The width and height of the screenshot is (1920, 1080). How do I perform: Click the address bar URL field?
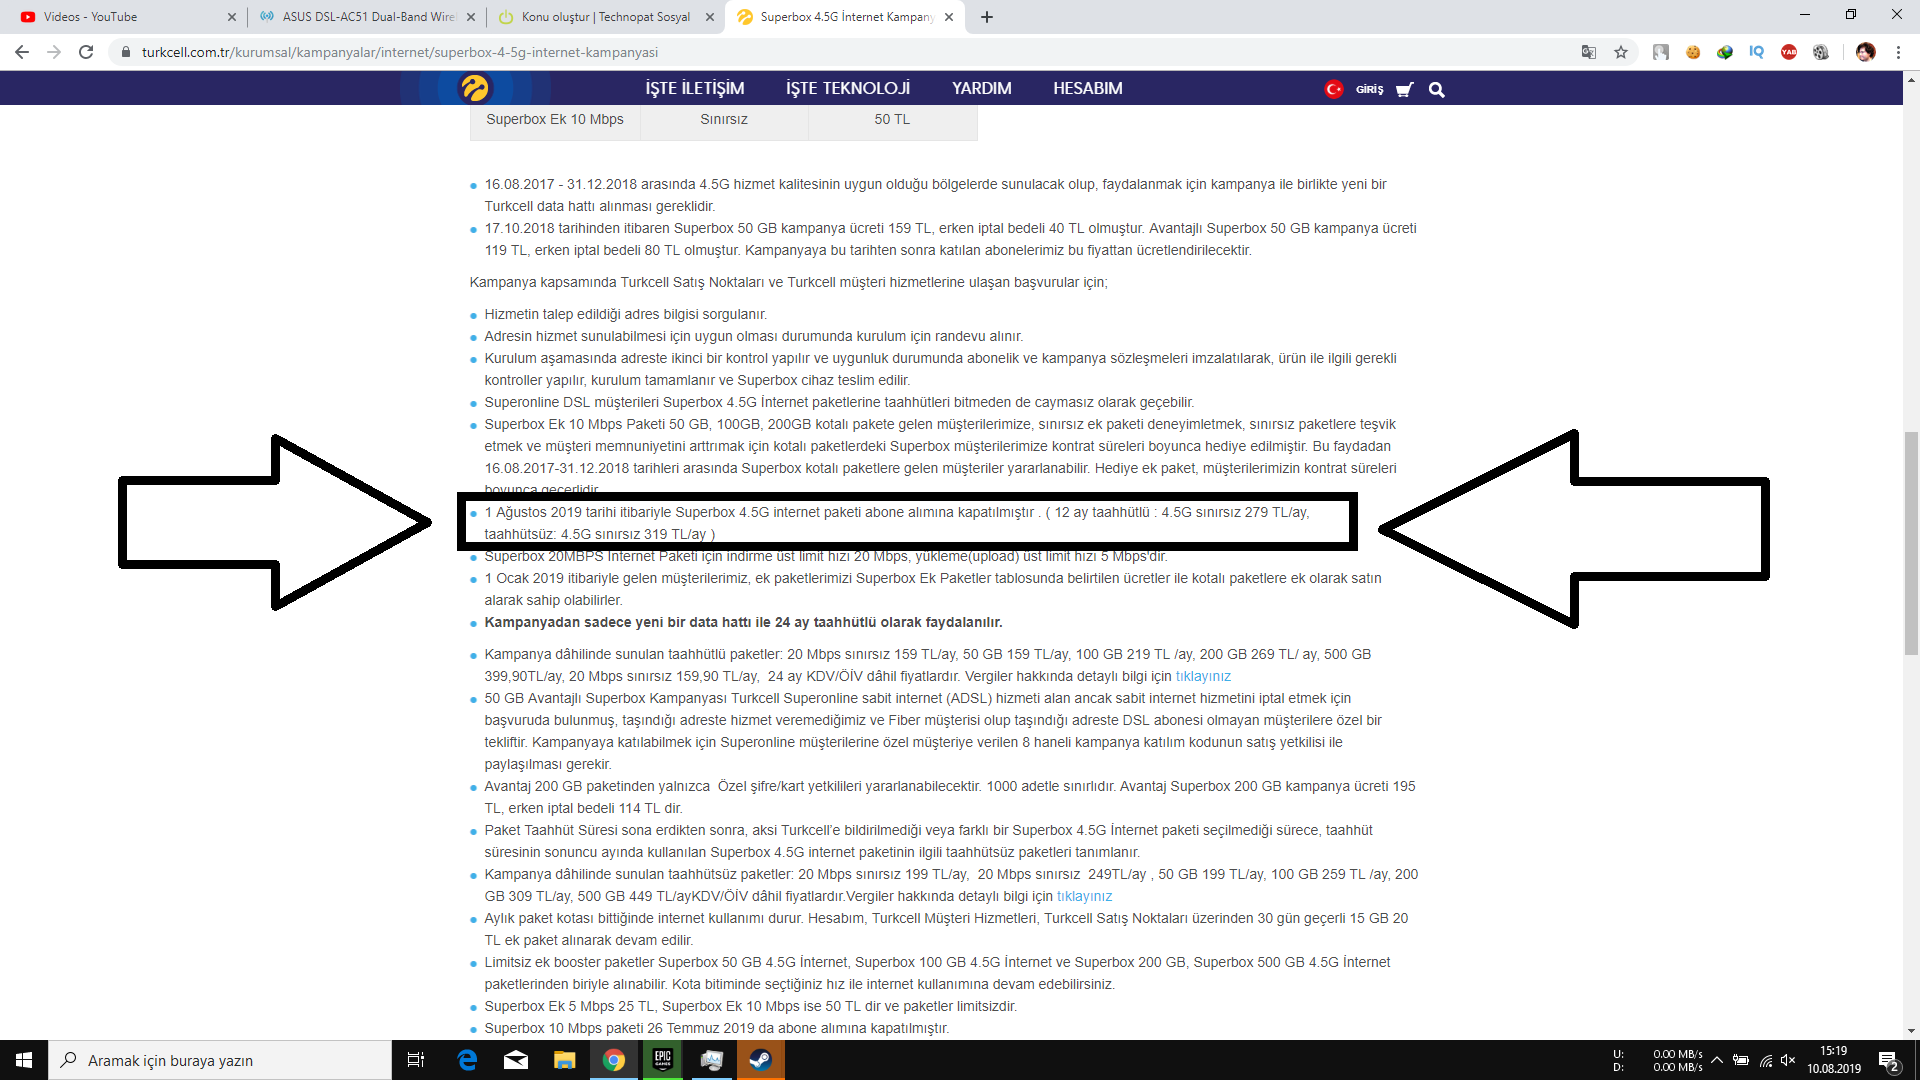click(850, 52)
